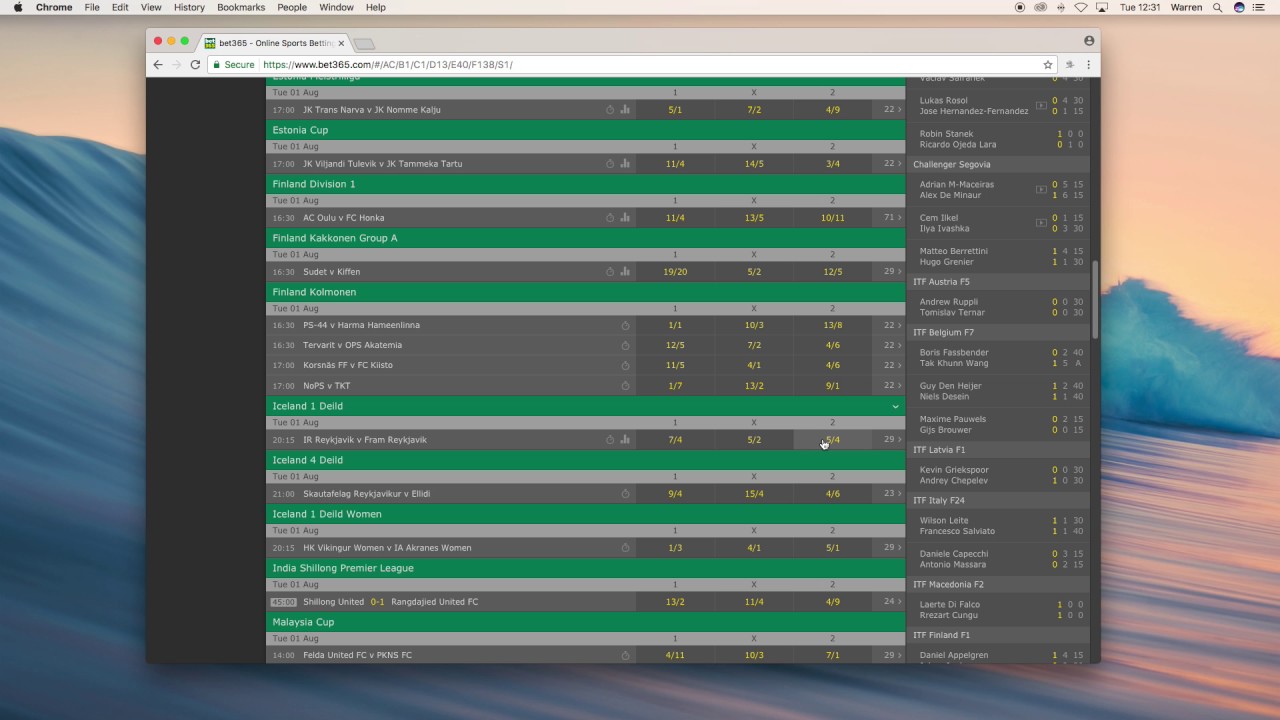Expand 71 markets for AC Oulu v FC Honka

pyautogui.click(x=892, y=218)
